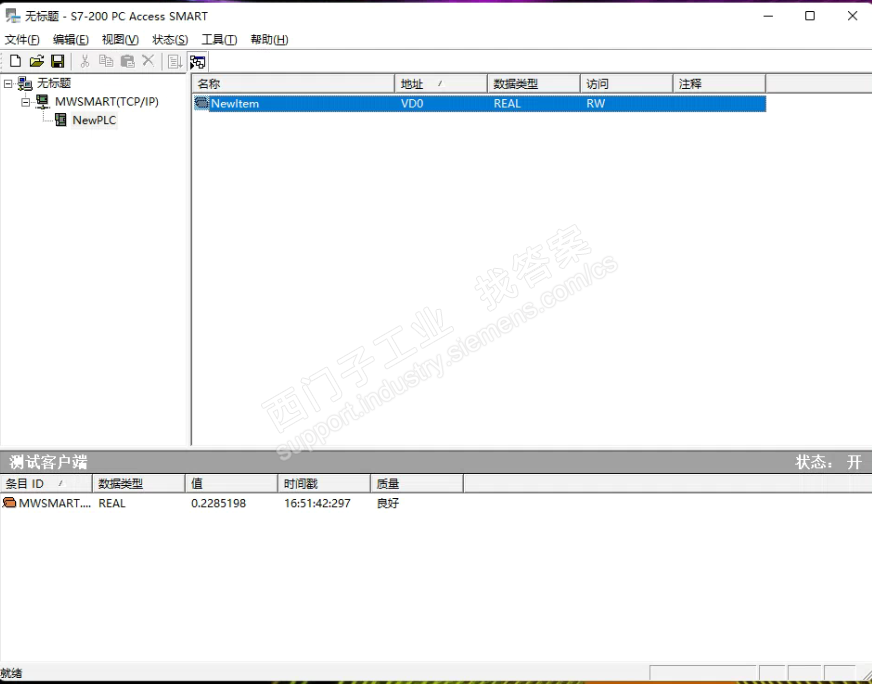
Task: Sort by the 注释 column header
Action: [720, 84]
